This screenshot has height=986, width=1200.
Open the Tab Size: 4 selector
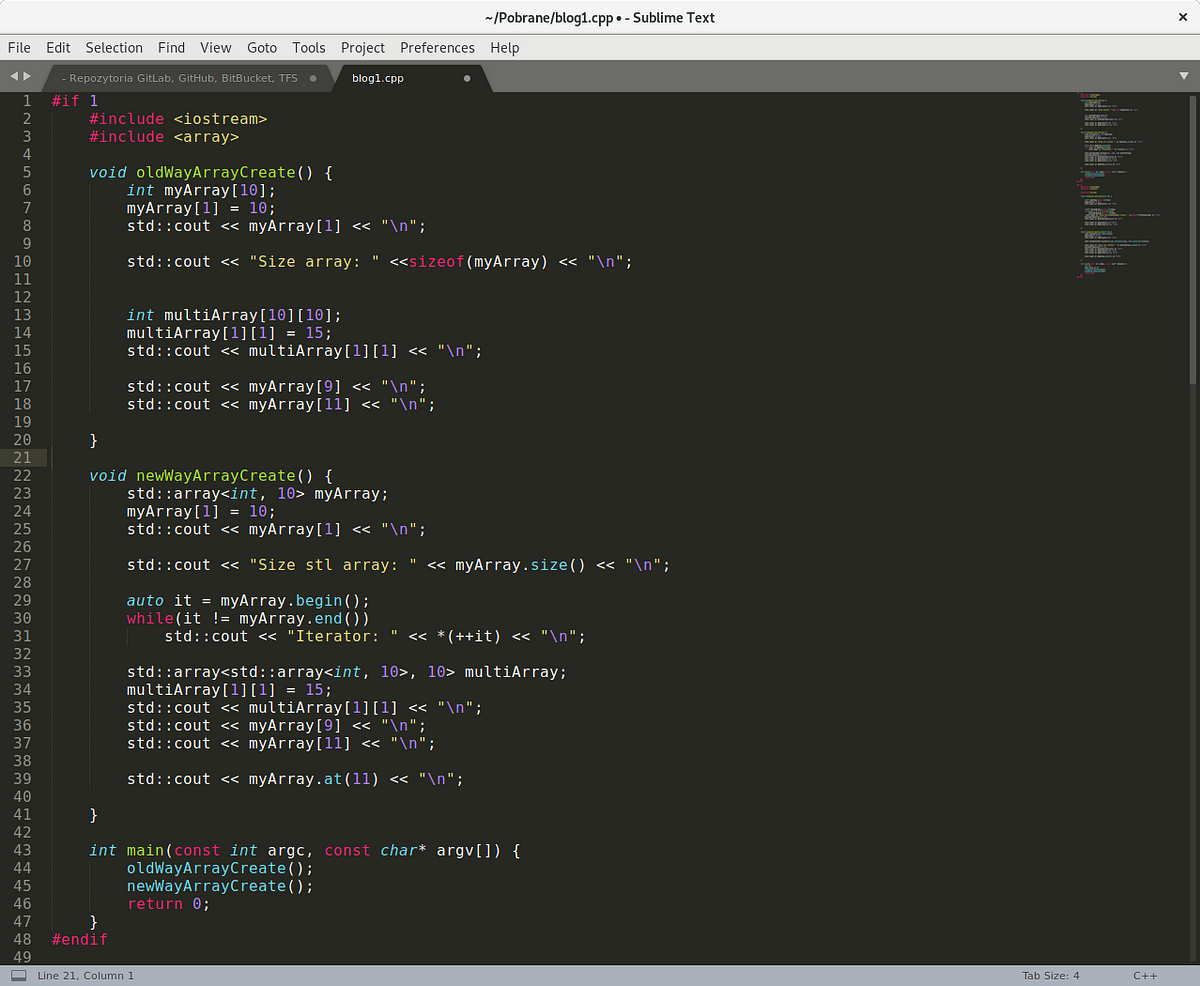click(x=1051, y=975)
